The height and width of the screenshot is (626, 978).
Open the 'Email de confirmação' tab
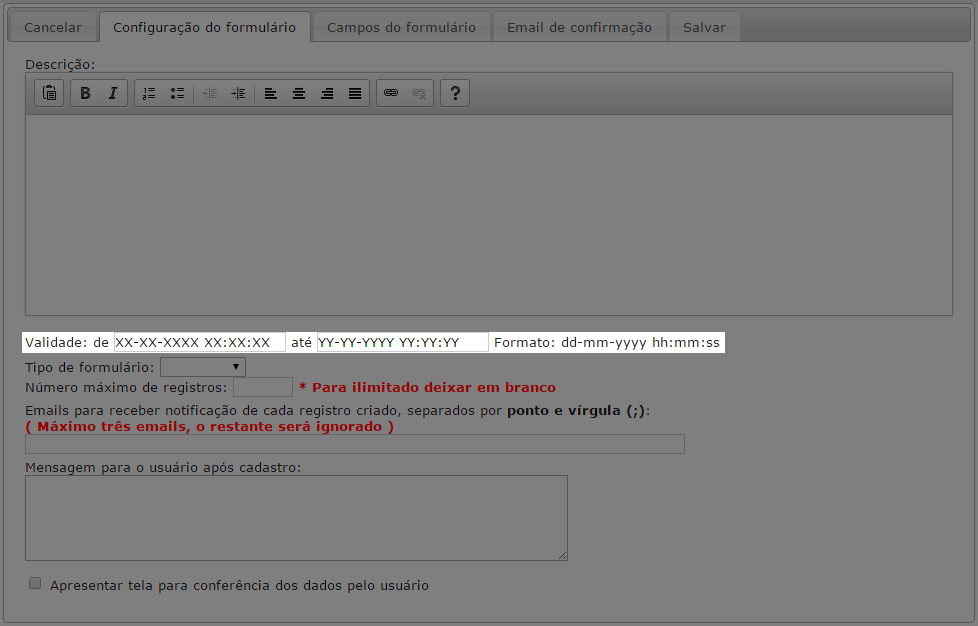[579, 27]
